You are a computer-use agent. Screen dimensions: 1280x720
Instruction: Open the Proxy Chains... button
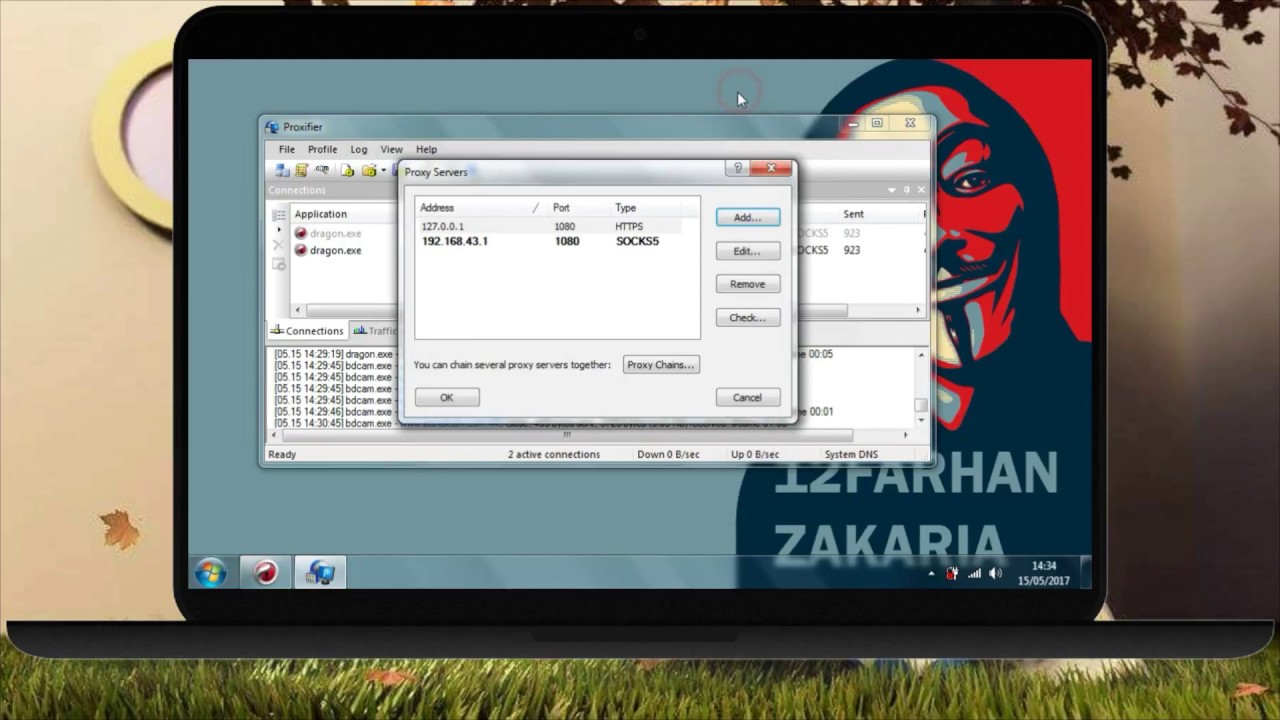point(660,365)
